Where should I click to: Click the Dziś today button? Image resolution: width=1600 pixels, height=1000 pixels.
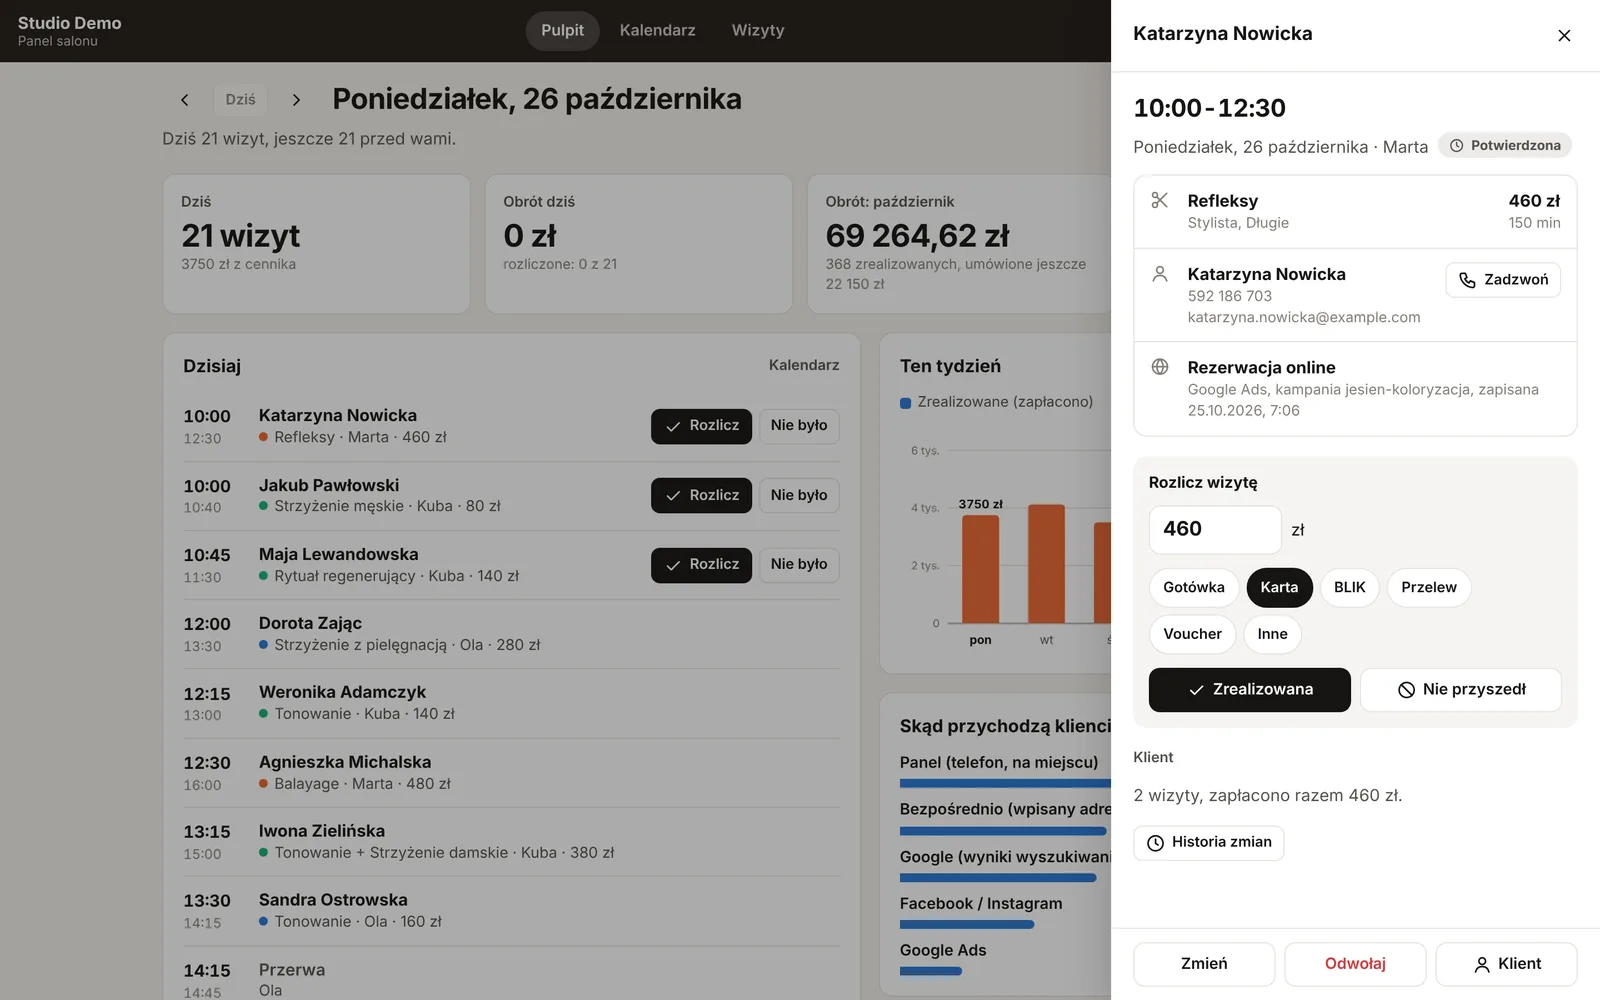pyautogui.click(x=240, y=100)
